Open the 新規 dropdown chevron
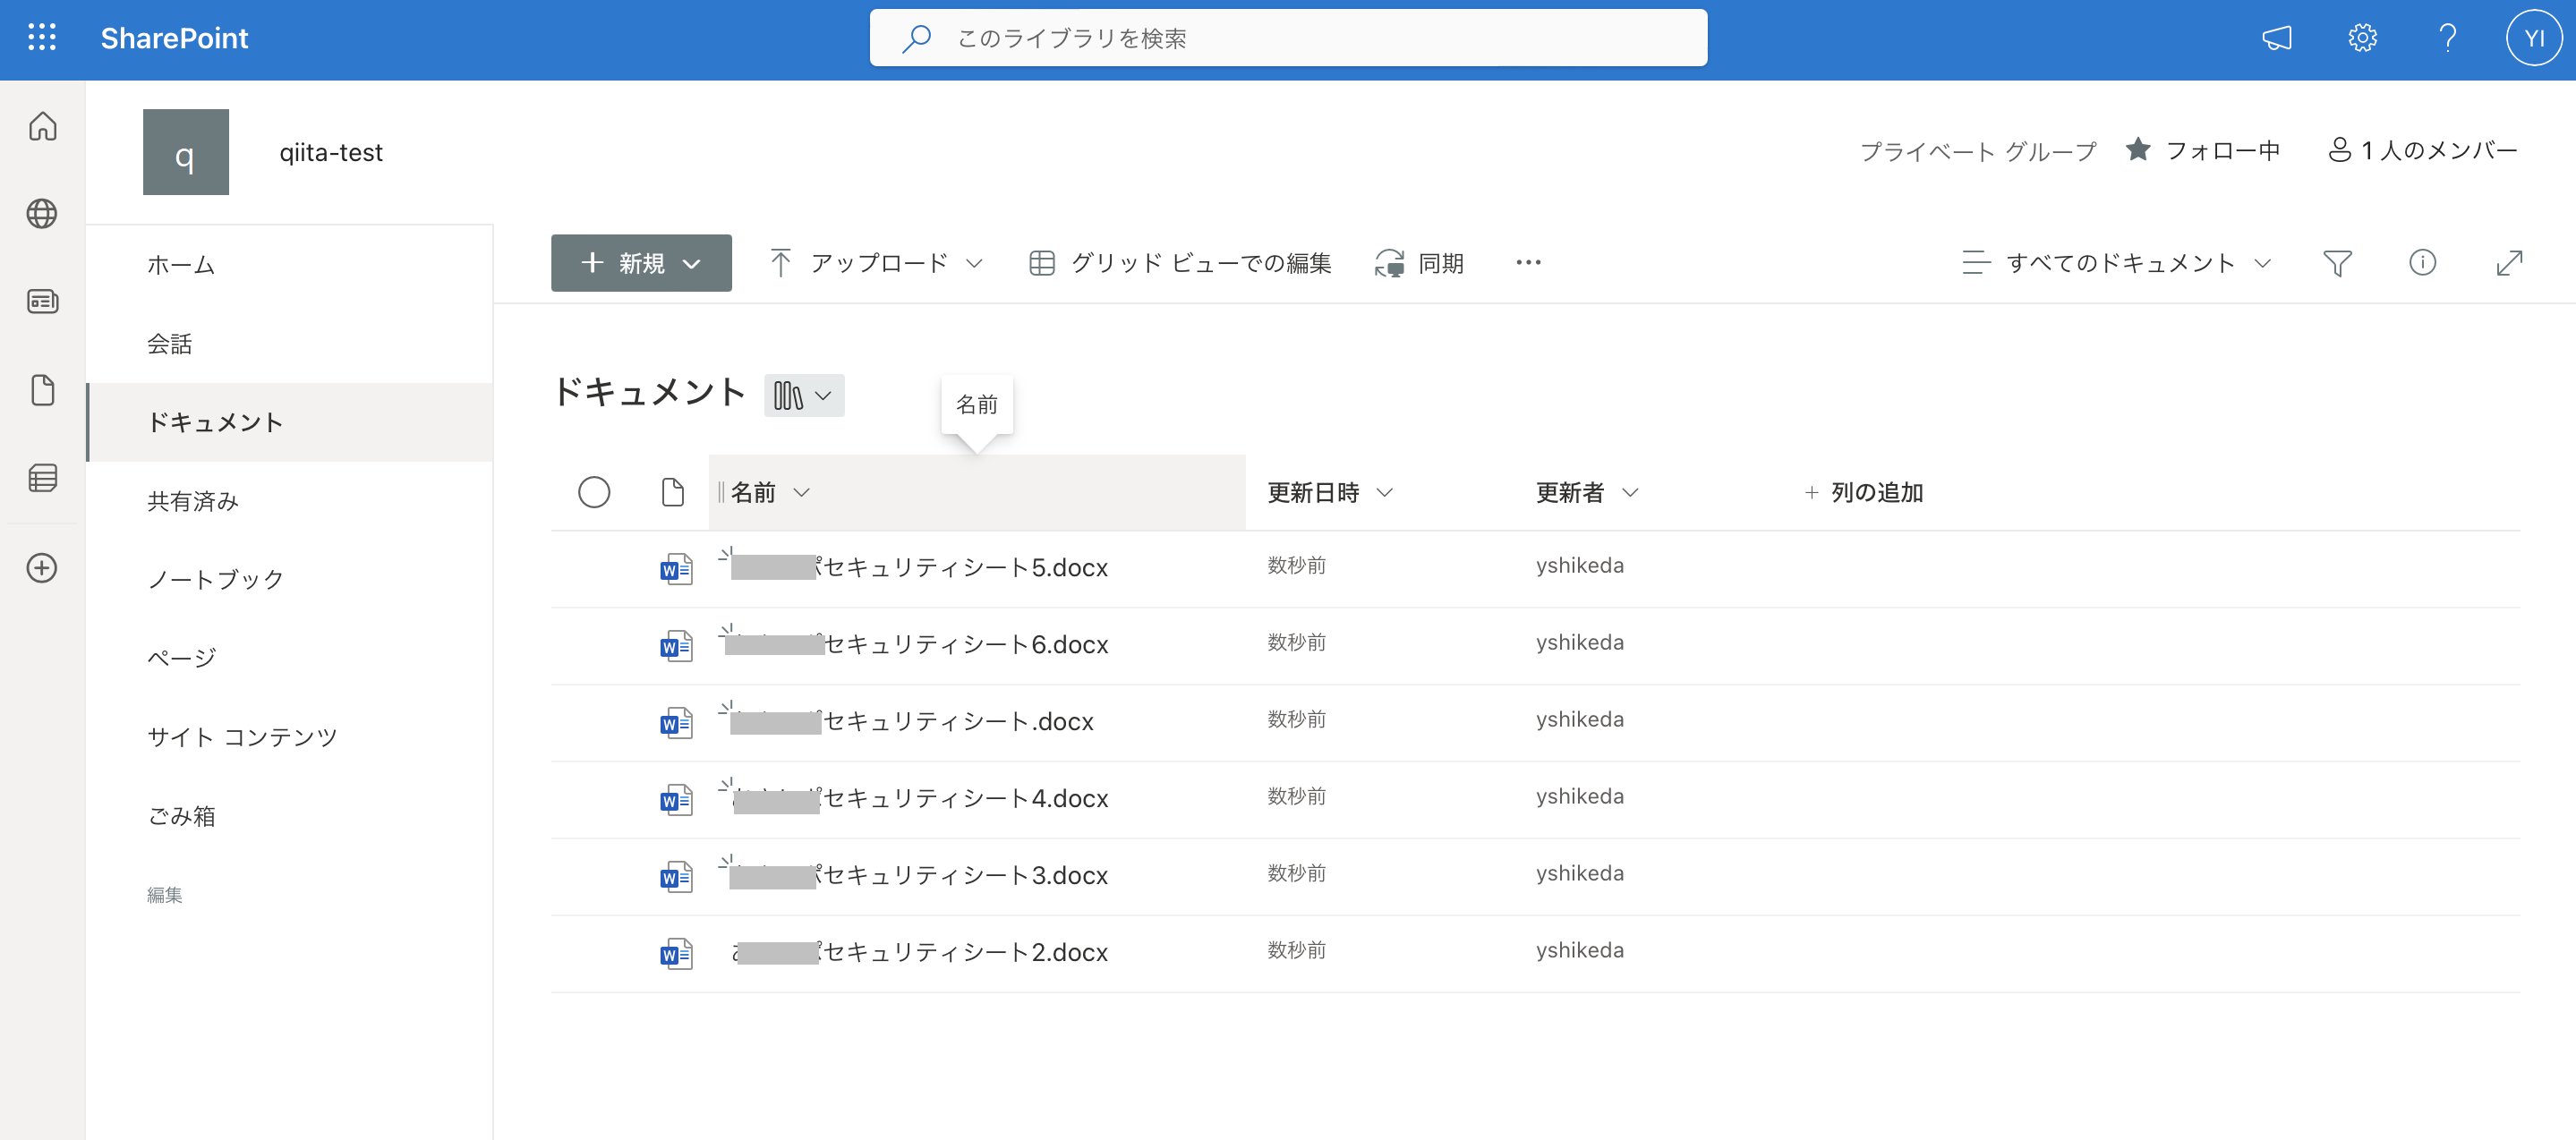 [x=694, y=263]
